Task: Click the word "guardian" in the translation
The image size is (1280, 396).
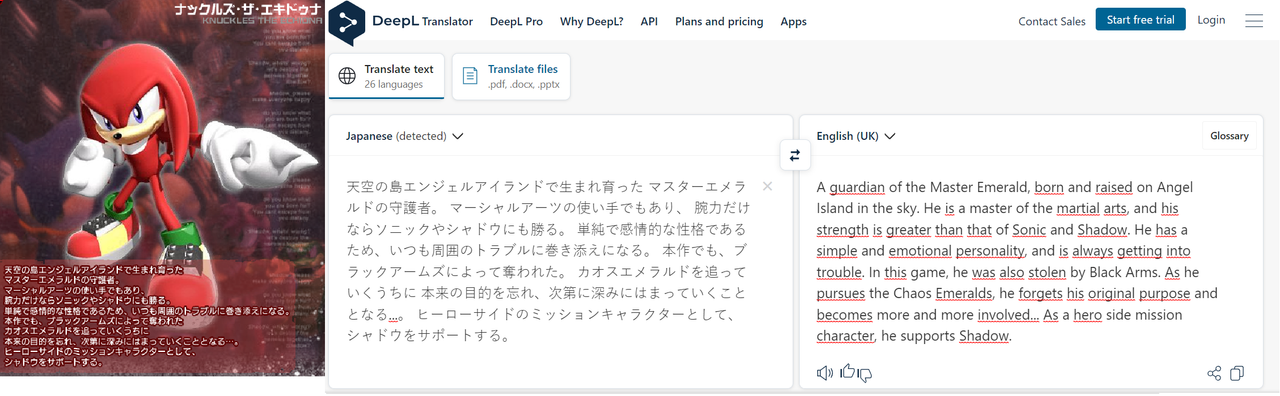Action: [856, 187]
